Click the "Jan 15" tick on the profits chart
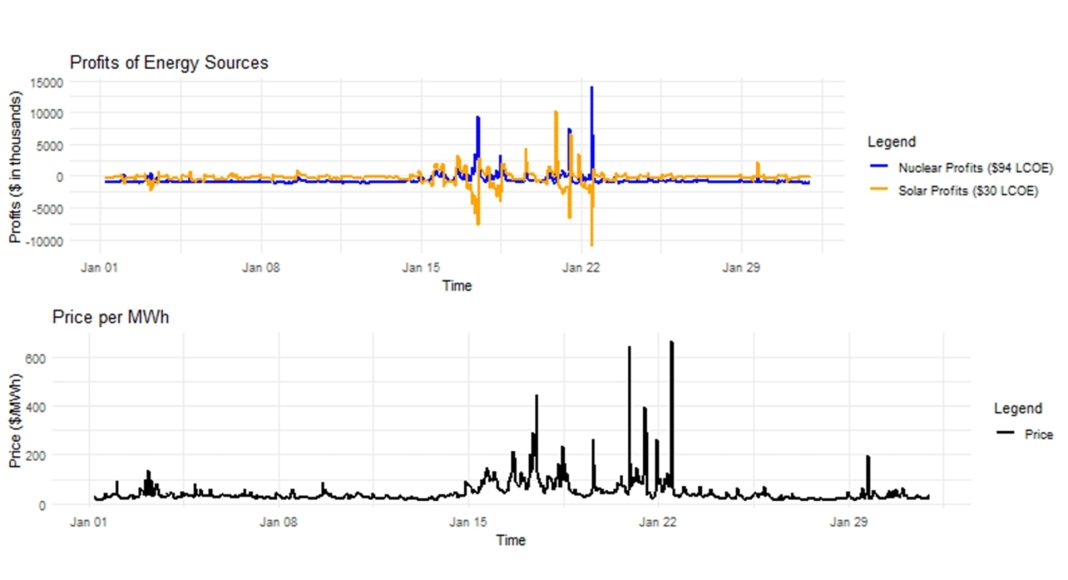The height and width of the screenshot is (580, 1068). pos(420,268)
